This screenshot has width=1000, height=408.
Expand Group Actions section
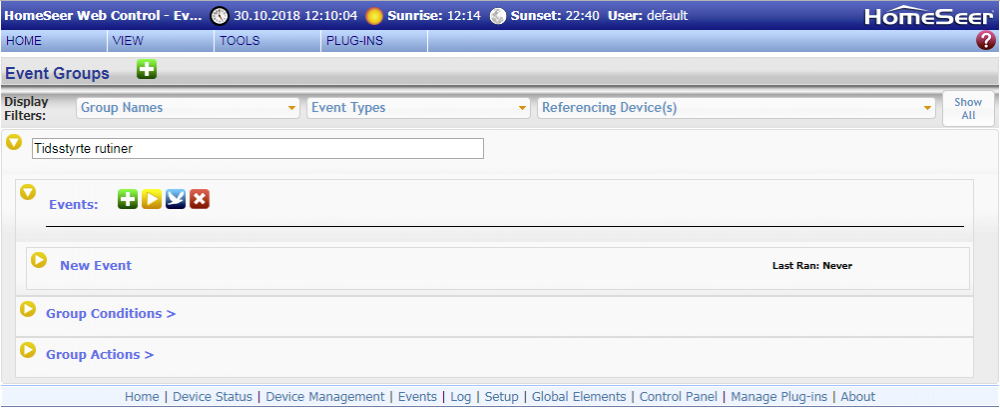coord(28,350)
